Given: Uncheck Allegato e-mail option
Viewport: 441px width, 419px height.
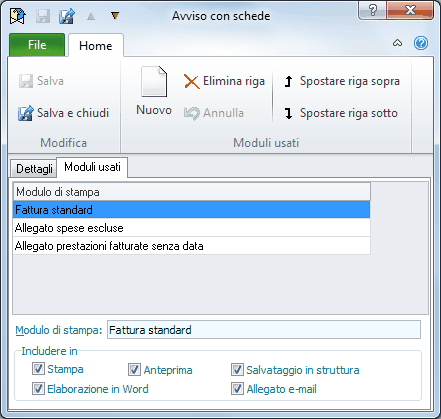Looking at the screenshot, I should click(x=237, y=388).
